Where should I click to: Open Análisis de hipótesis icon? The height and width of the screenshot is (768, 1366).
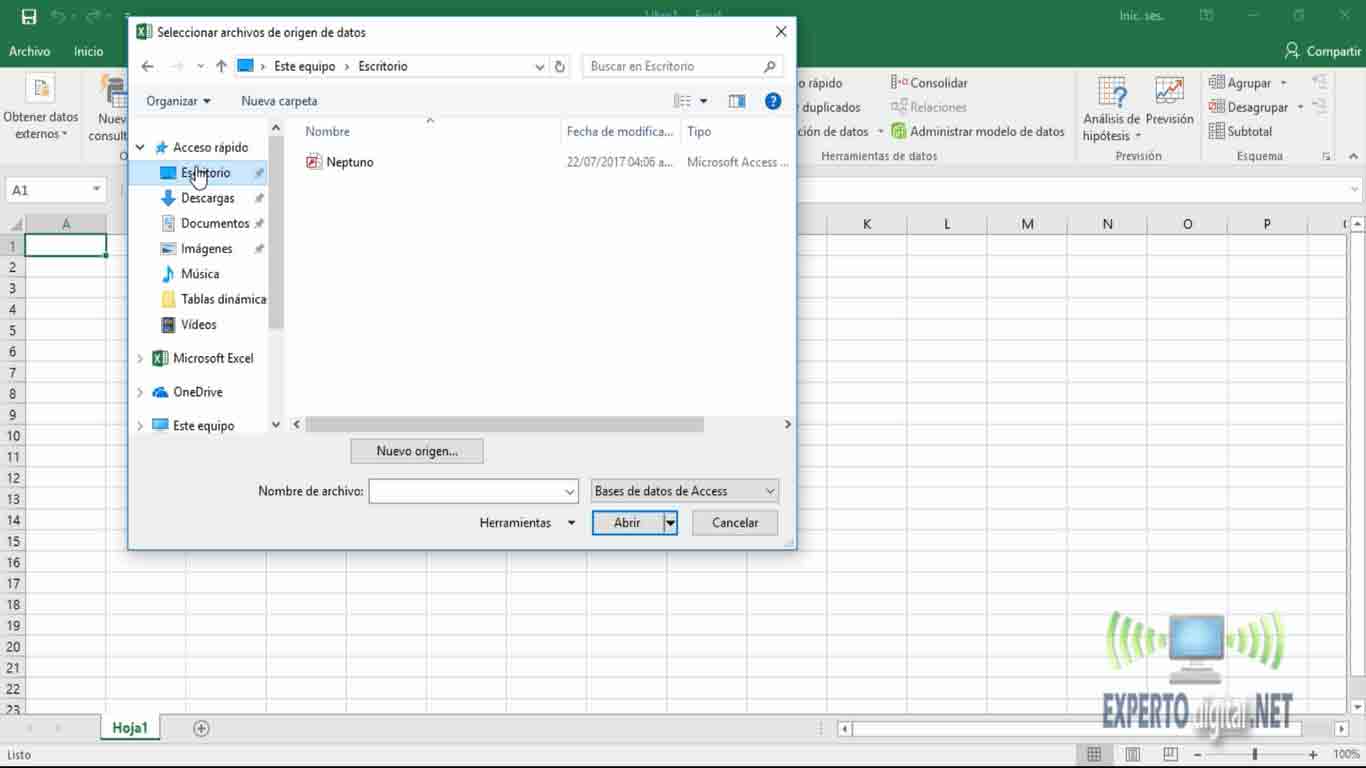tap(1111, 92)
